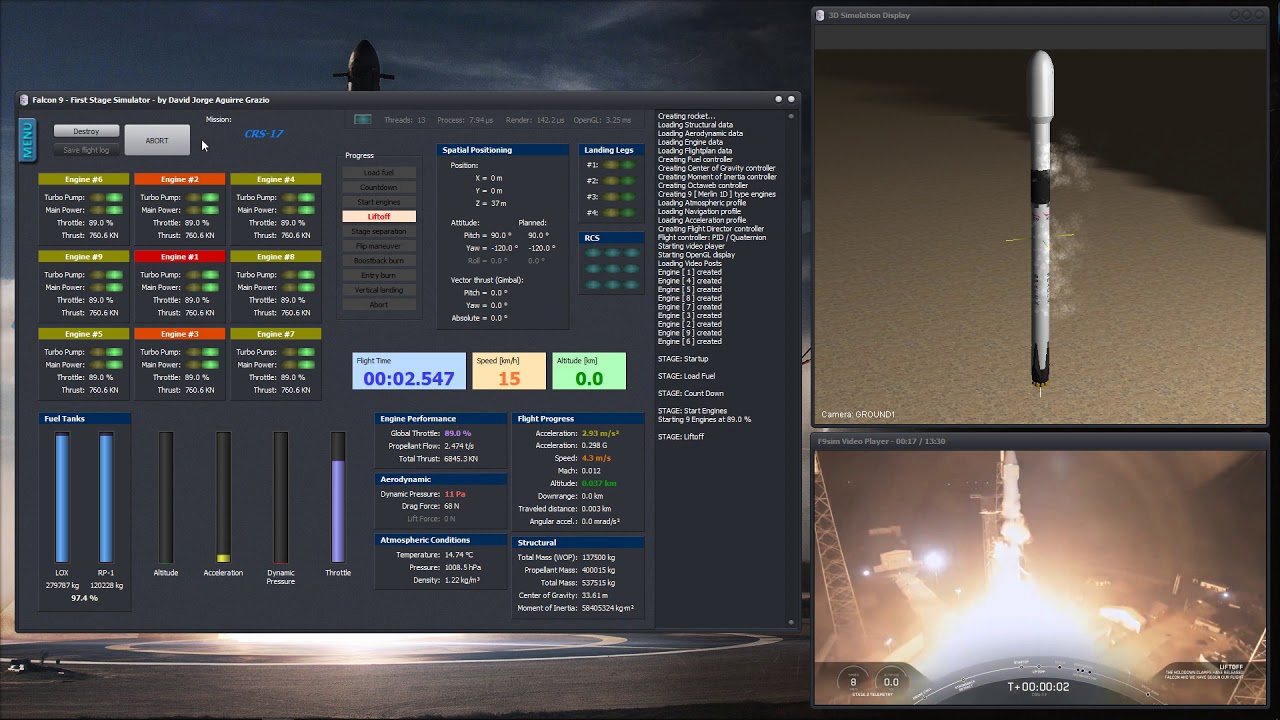Click the Destroy button
The width and height of the screenshot is (1280, 720).
(x=86, y=131)
